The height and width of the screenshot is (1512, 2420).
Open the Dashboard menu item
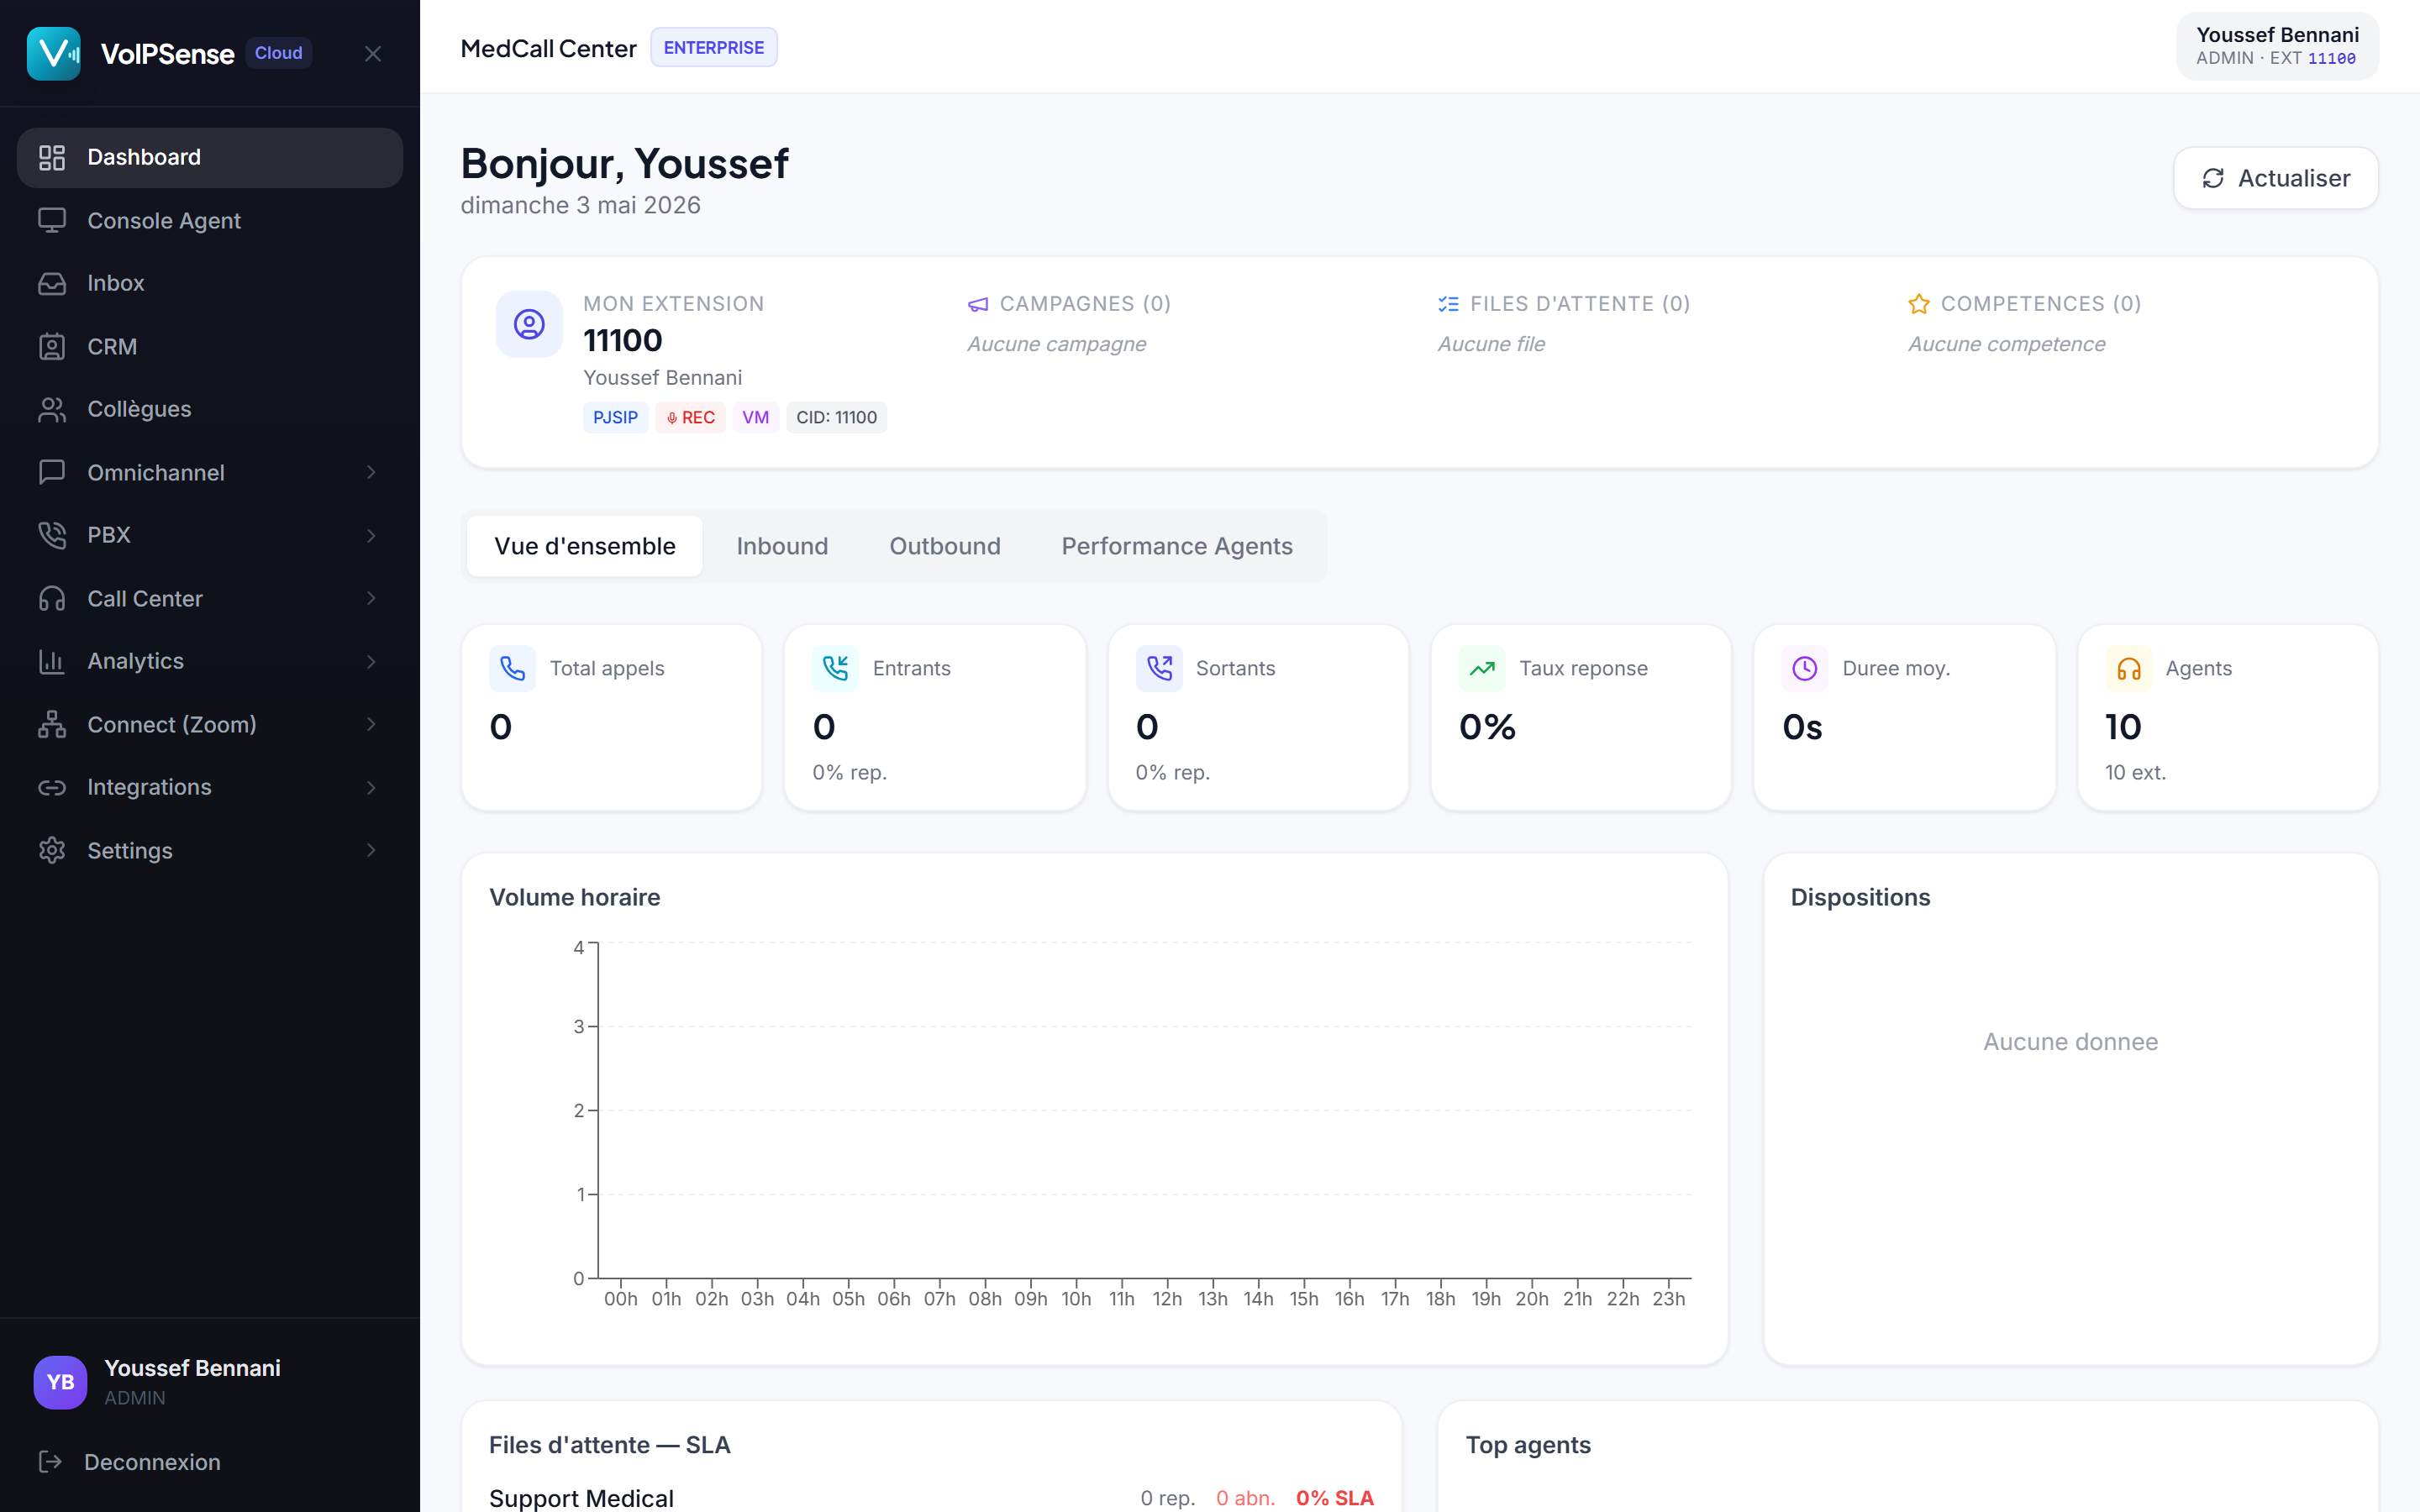point(210,157)
